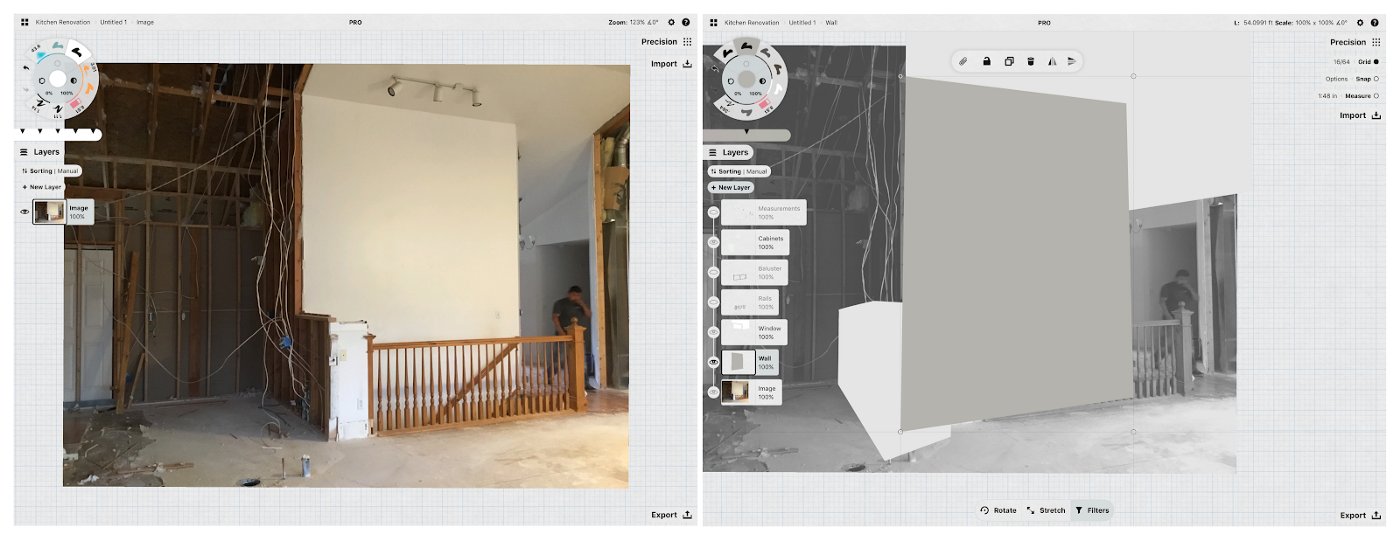Open Filters option at bottom
This screenshot has height=540, width=1400.
click(x=1092, y=510)
